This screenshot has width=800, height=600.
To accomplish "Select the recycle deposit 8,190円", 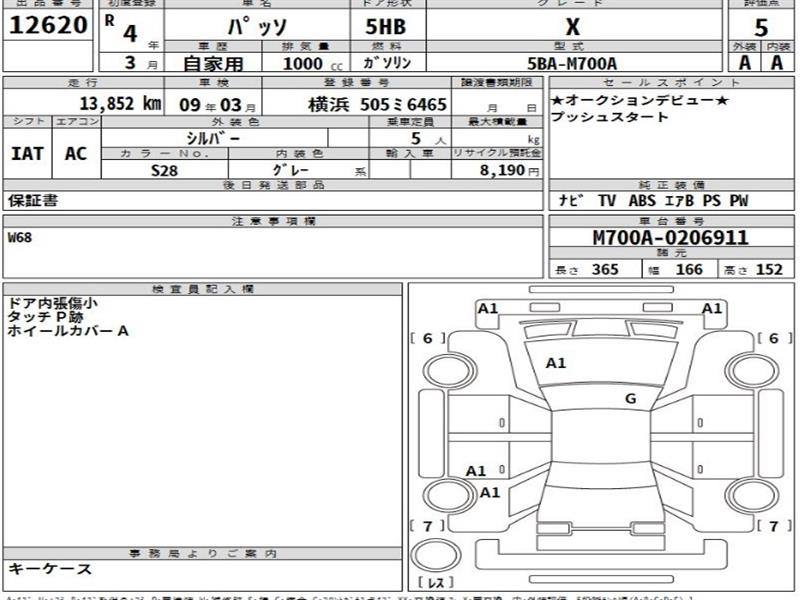I will click(509, 170).
